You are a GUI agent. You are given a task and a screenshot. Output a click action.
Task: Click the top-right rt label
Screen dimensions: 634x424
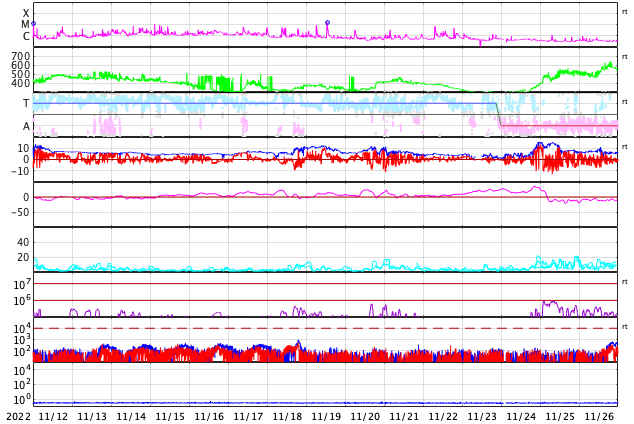tap(625, 11)
